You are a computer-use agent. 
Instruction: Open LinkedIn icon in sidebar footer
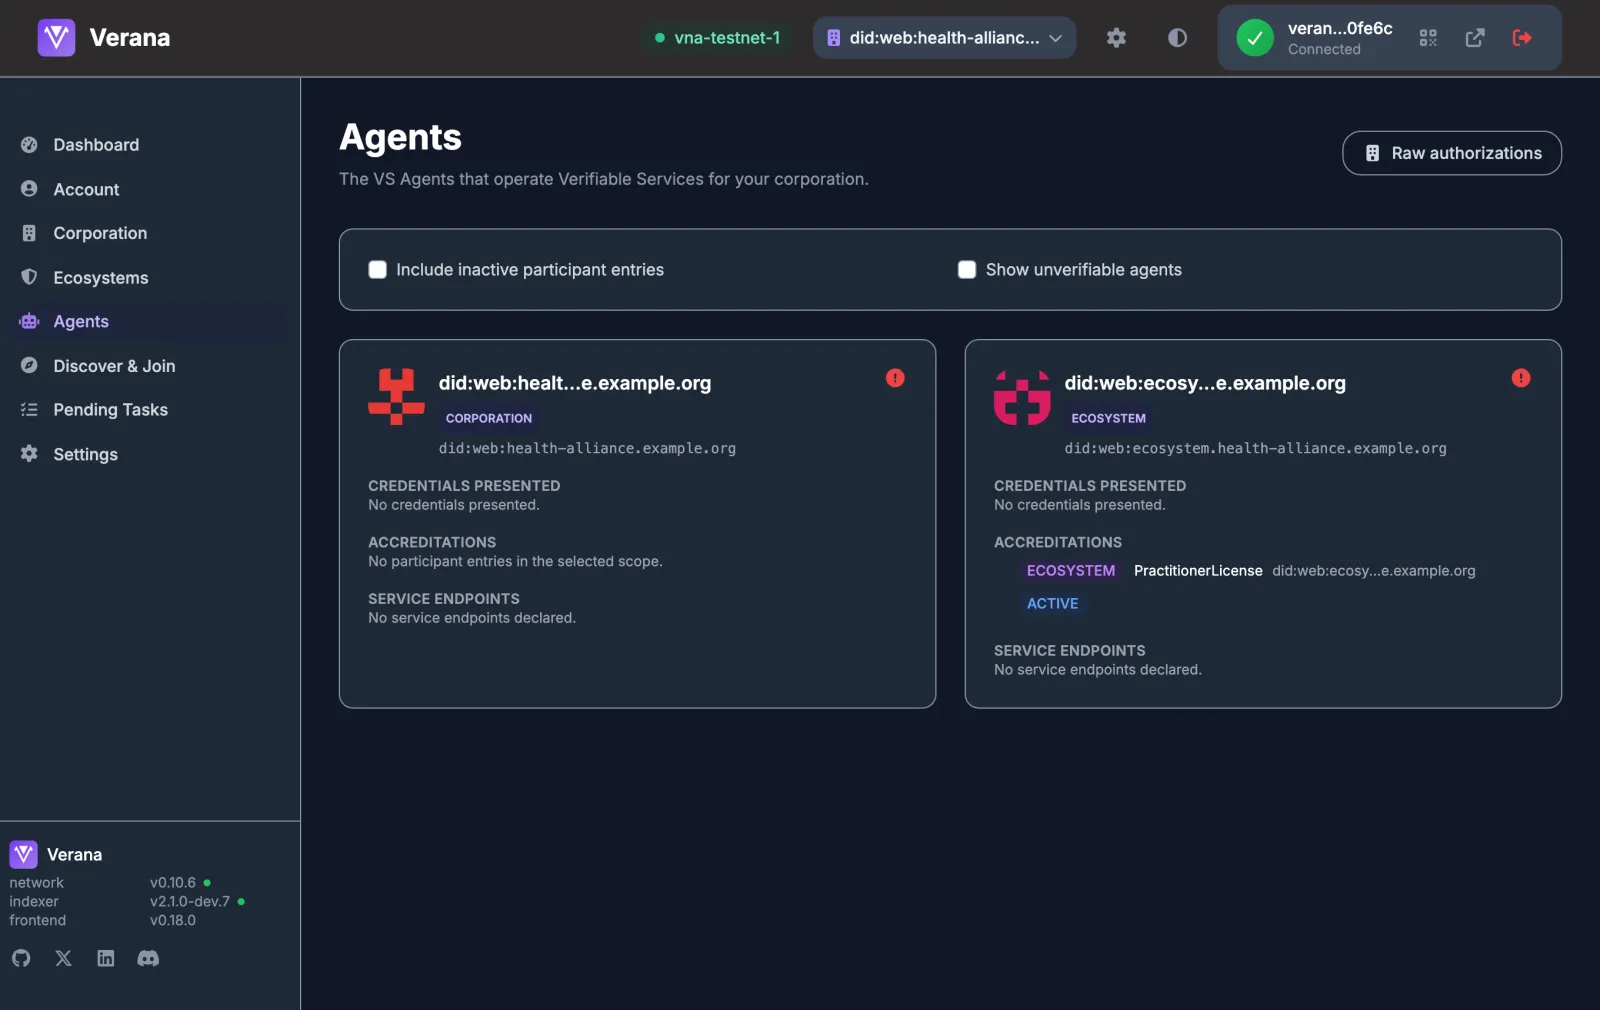pos(106,958)
